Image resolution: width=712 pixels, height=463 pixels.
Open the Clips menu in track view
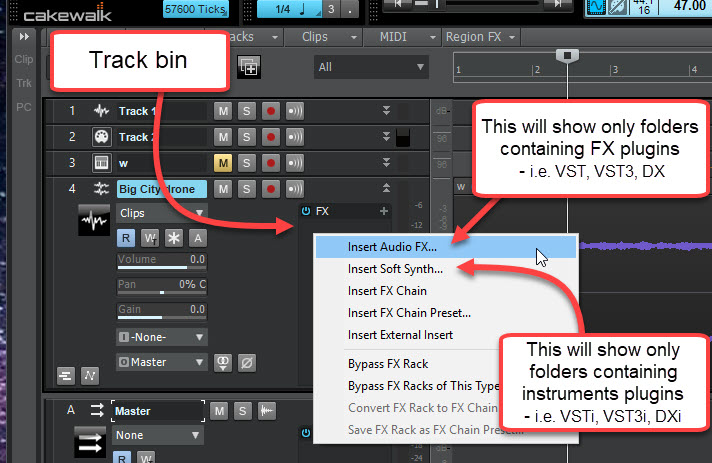[x=323, y=37]
